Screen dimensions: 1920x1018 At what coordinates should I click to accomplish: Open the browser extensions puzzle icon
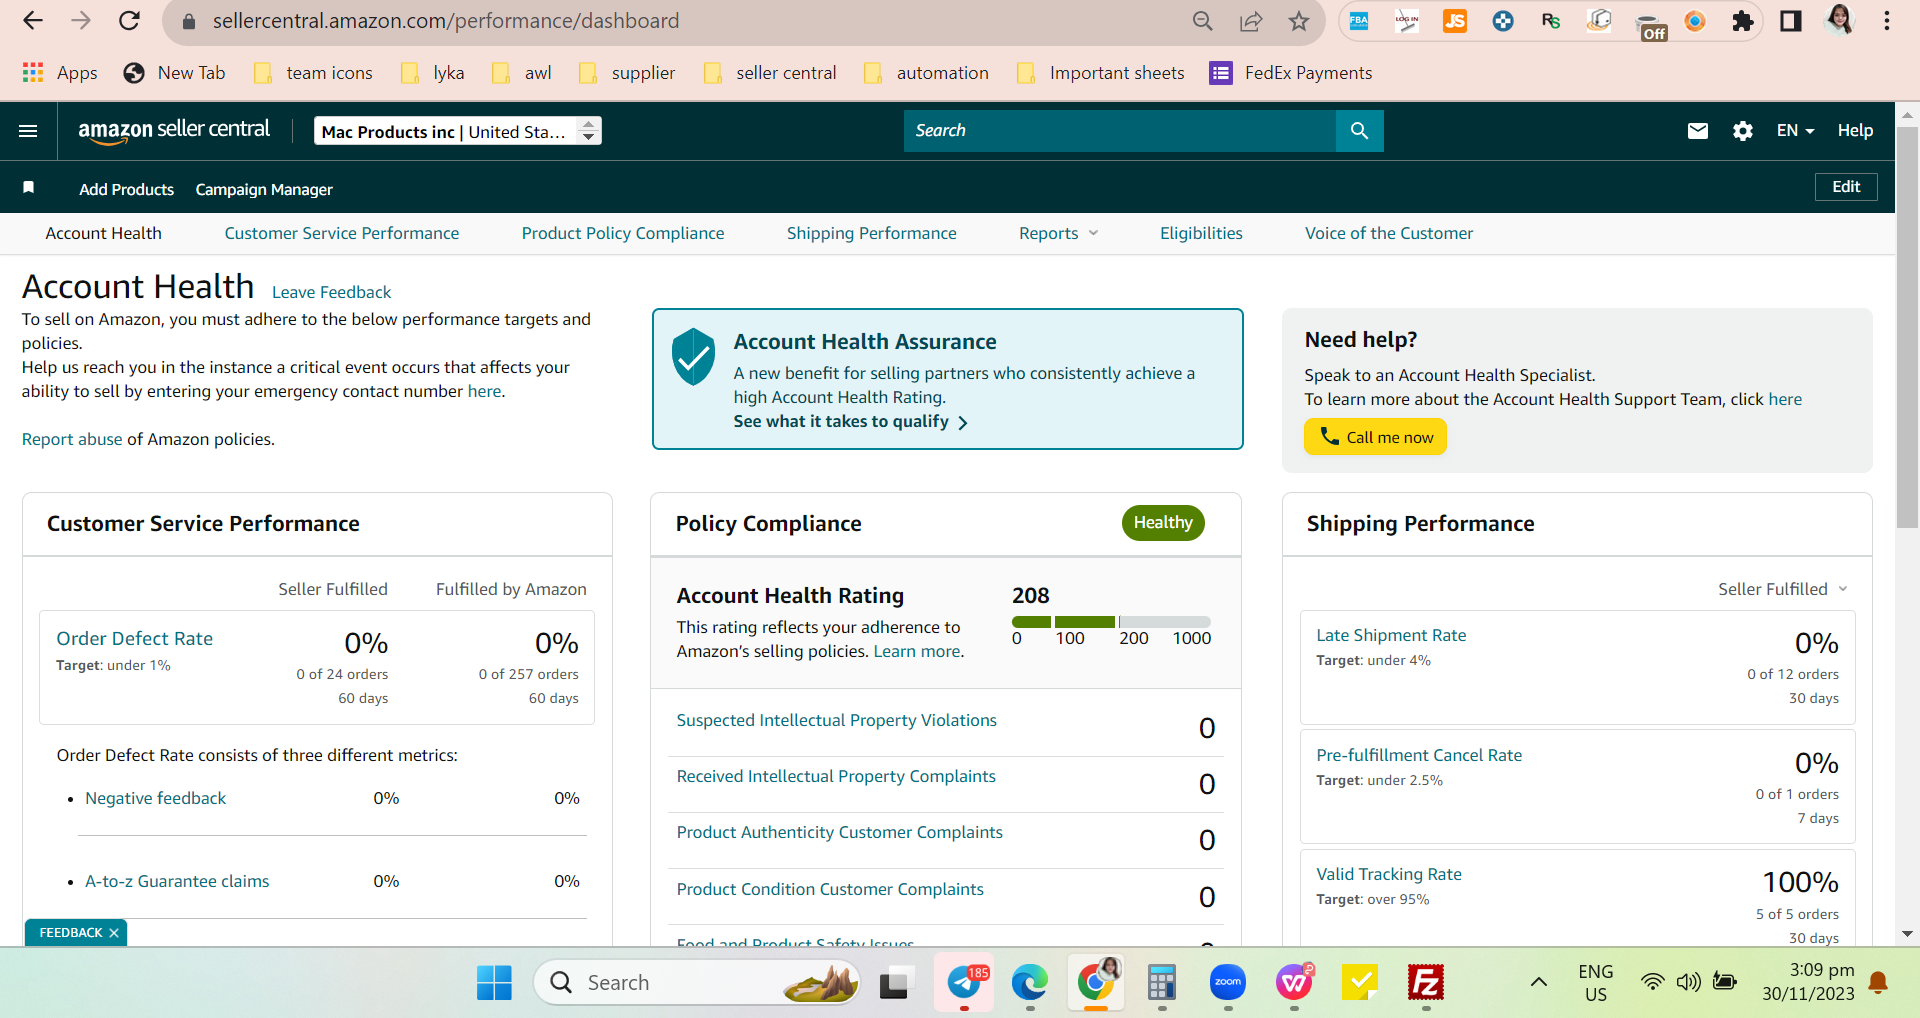[x=1743, y=21]
